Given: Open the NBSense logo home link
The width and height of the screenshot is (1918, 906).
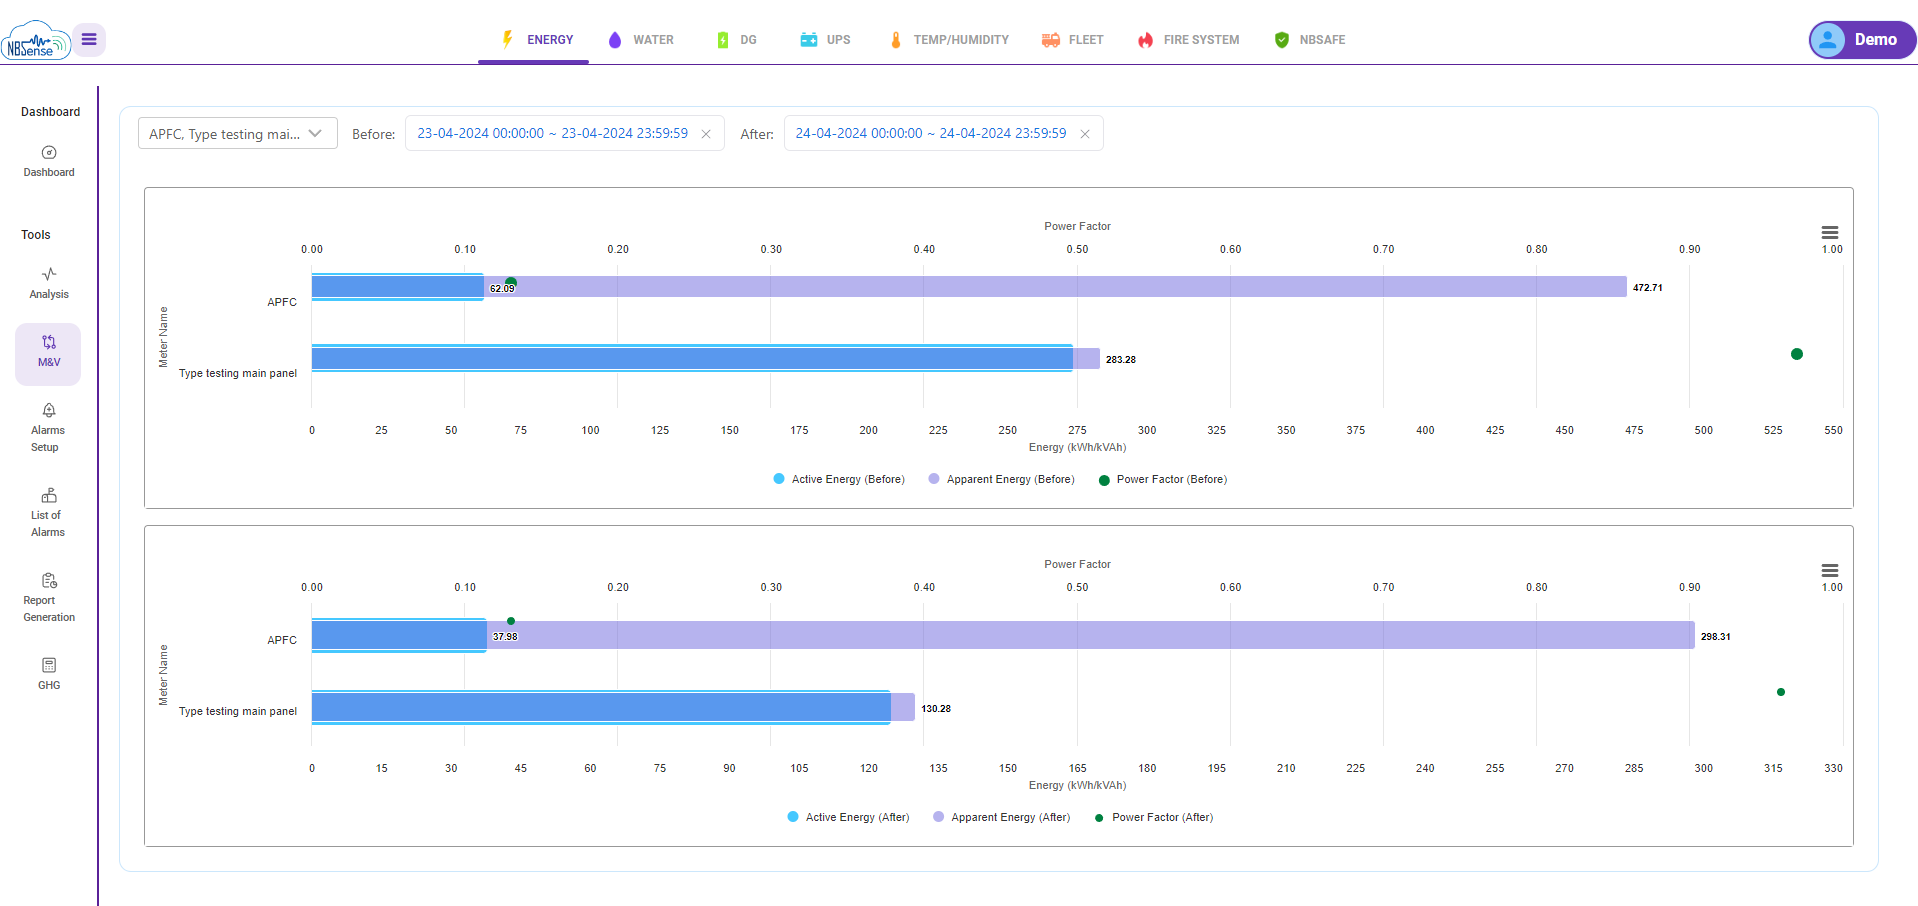Looking at the screenshot, I should tap(35, 40).
